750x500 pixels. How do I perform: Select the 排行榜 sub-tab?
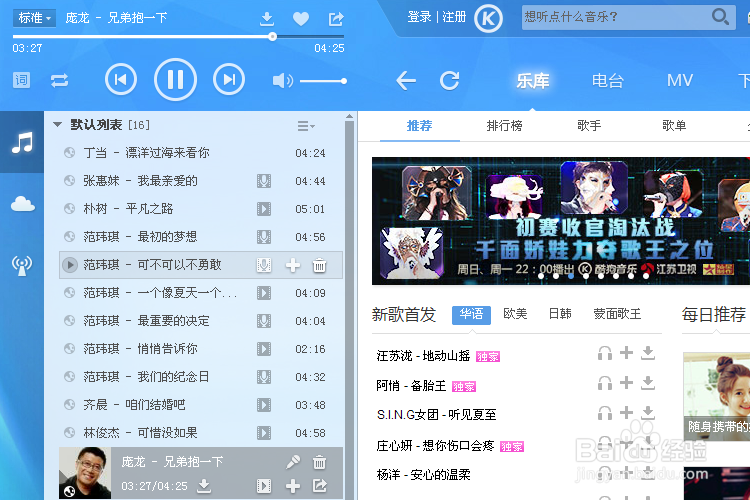[x=504, y=126]
